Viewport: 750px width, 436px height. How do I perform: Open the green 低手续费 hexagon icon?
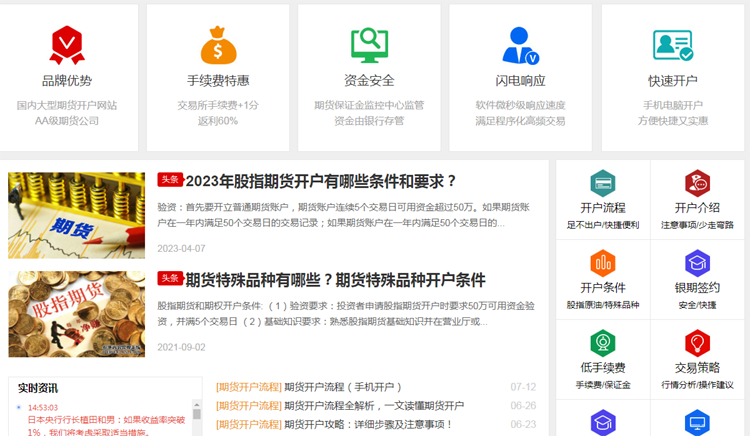coord(602,343)
